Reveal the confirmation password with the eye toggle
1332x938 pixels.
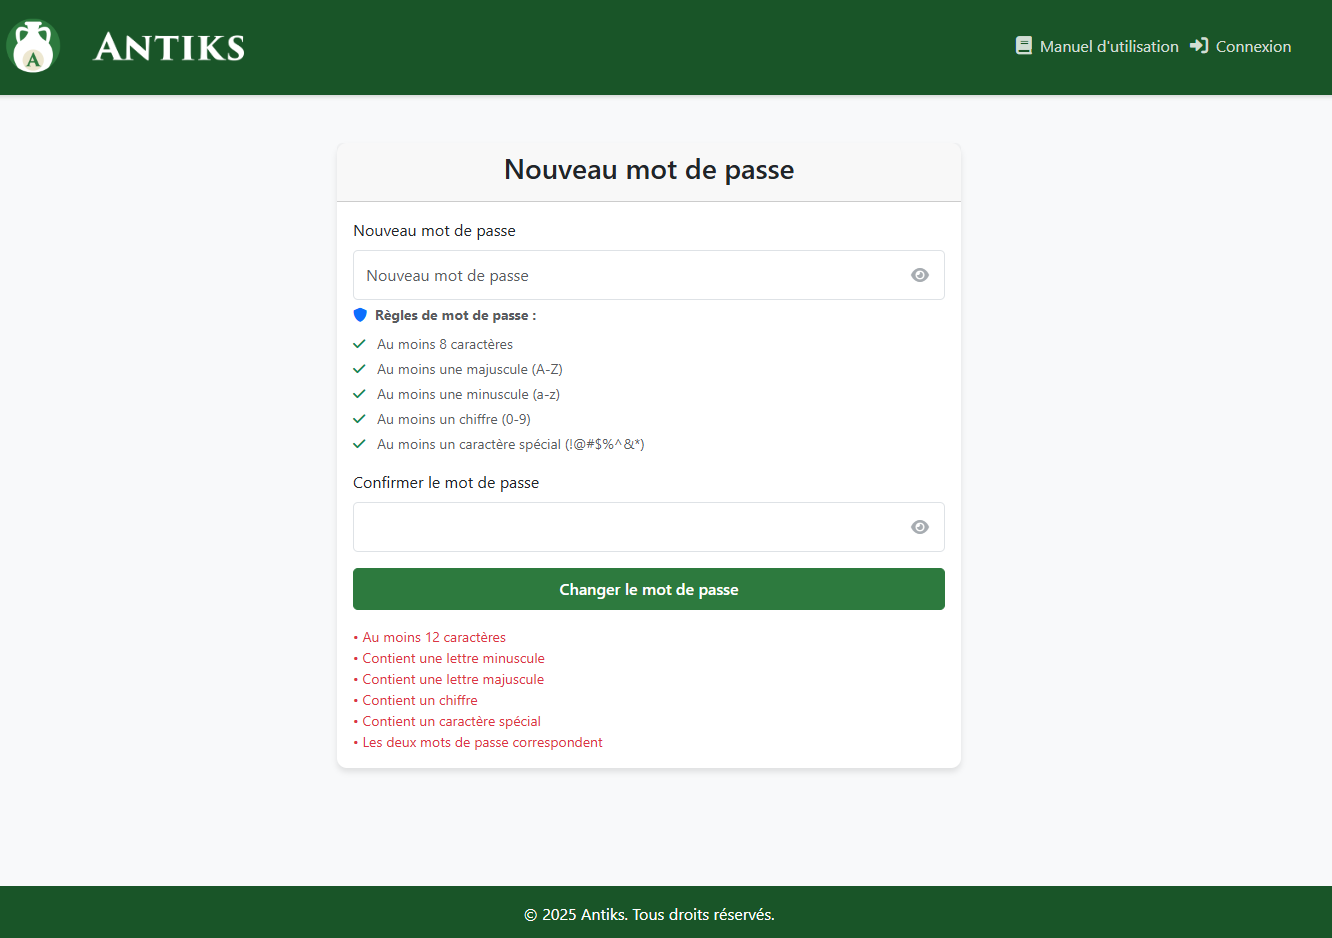(x=919, y=526)
